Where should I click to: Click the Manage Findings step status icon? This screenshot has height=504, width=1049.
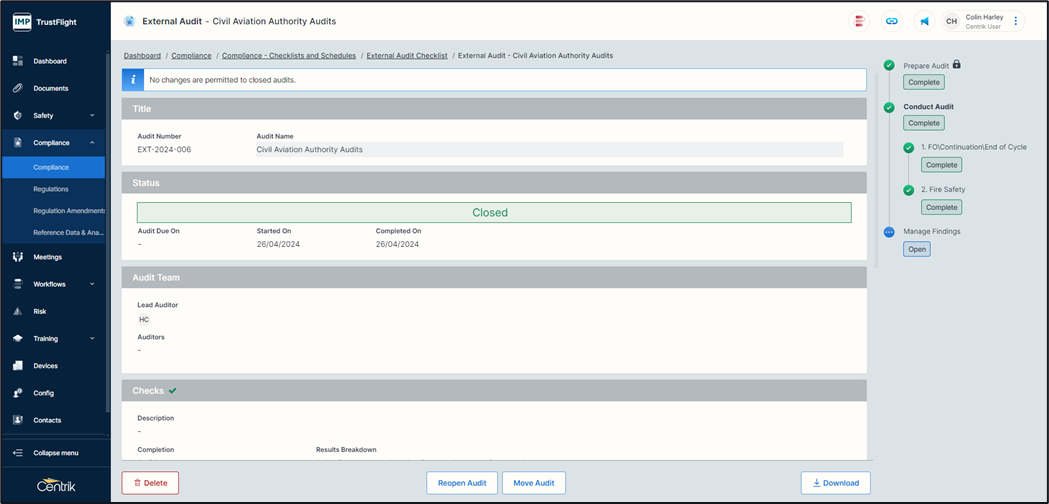coord(889,232)
